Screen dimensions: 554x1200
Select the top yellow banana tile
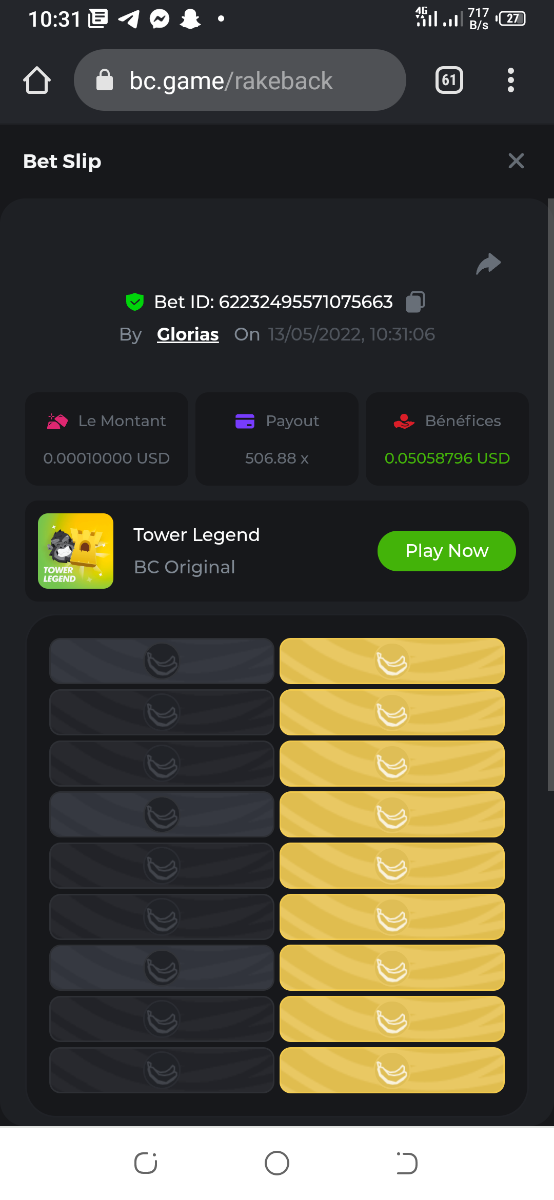tap(392, 661)
